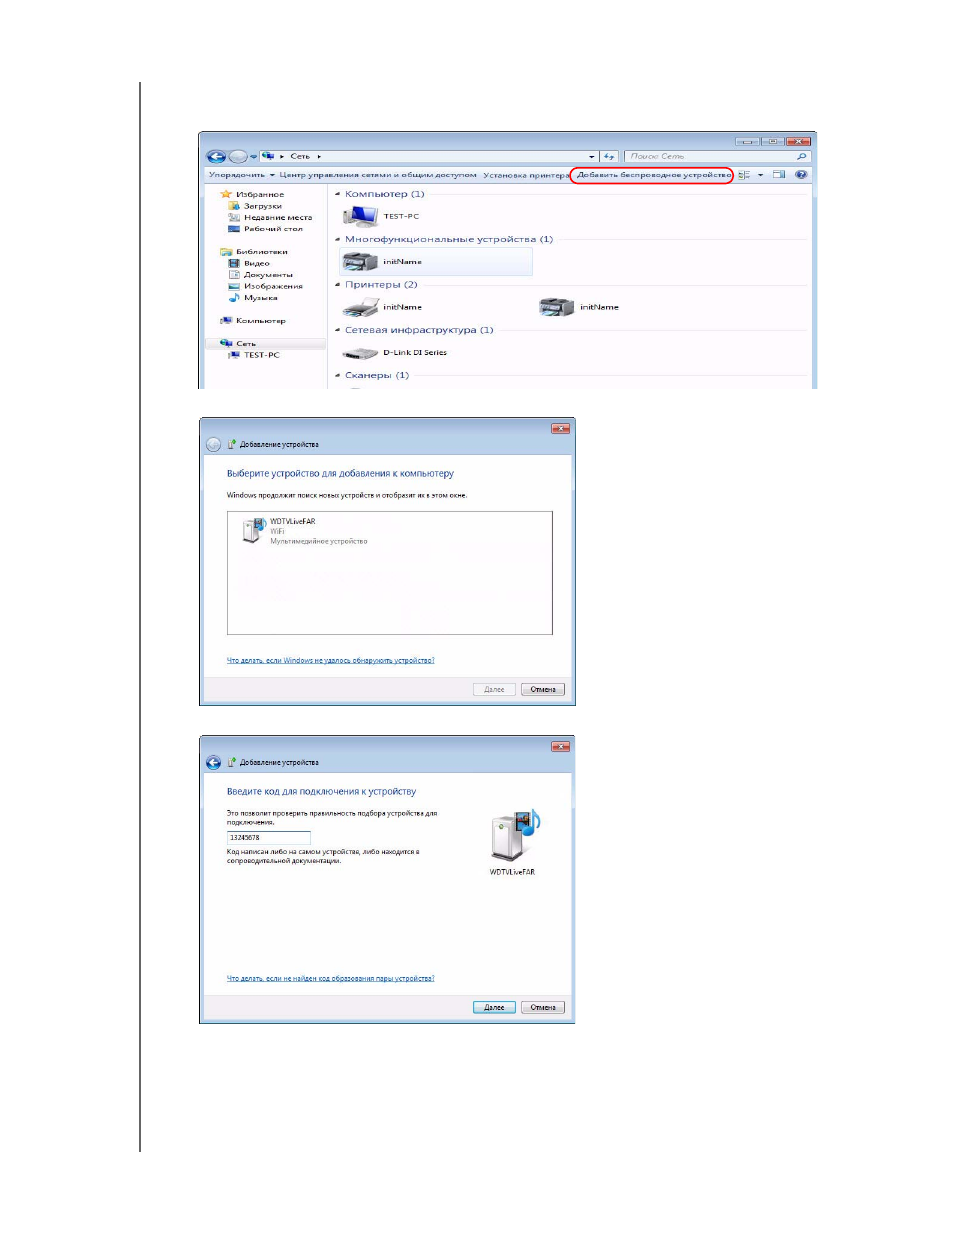The height and width of the screenshot is (1235, 954).
Task: Collapse the Принтеры (2) group
Action: 337,285
